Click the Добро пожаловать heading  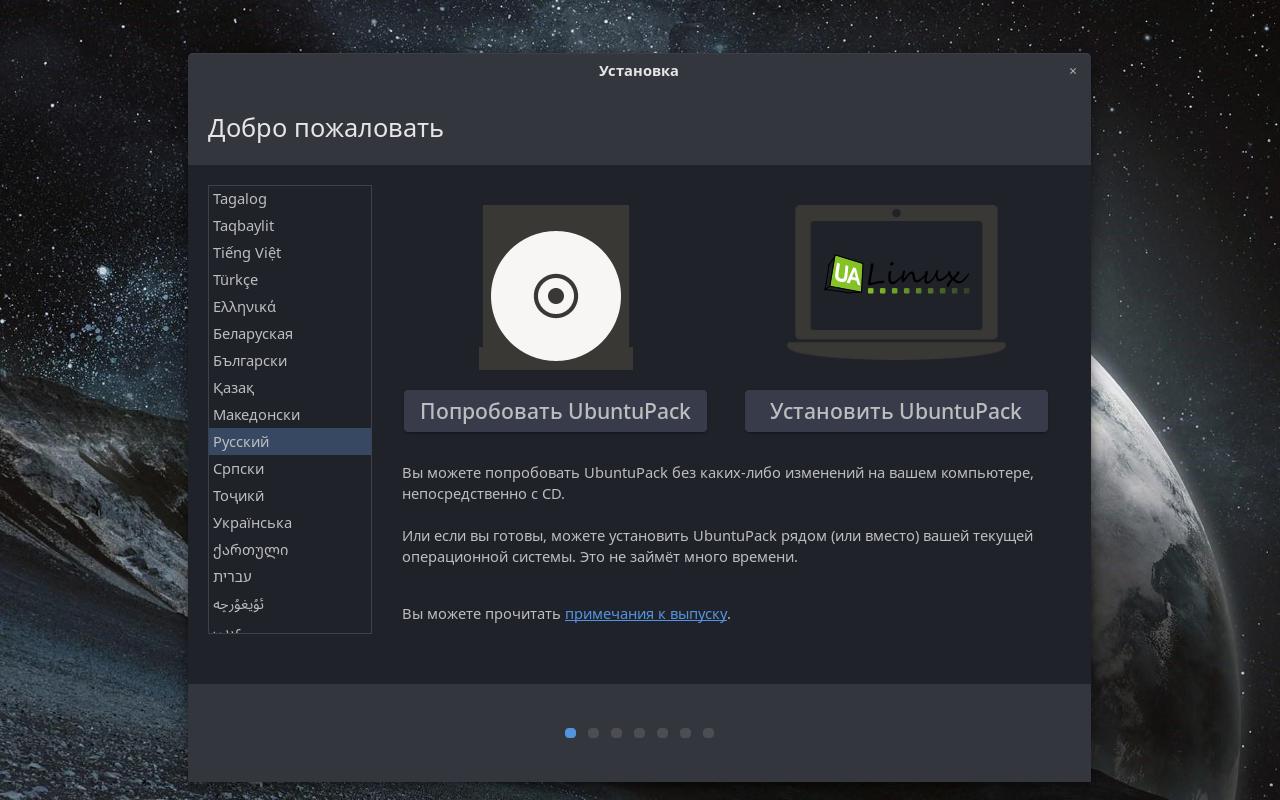click(x=325, y=129)
